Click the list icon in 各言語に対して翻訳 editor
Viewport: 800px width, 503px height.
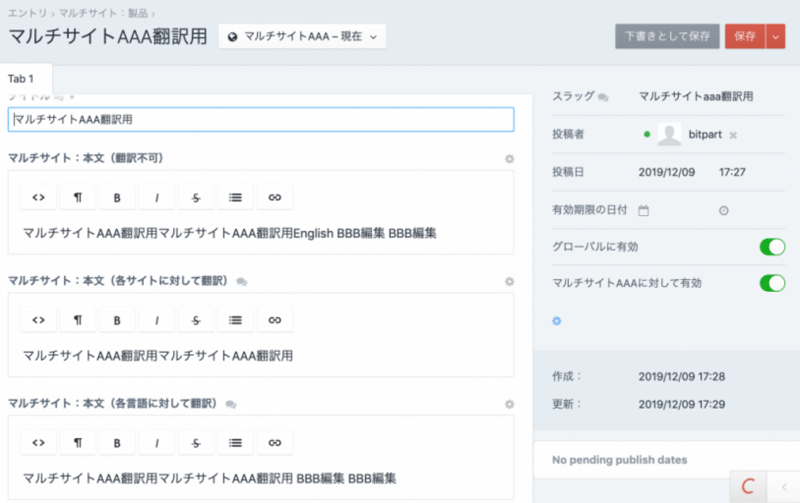(x=235, y=443)
